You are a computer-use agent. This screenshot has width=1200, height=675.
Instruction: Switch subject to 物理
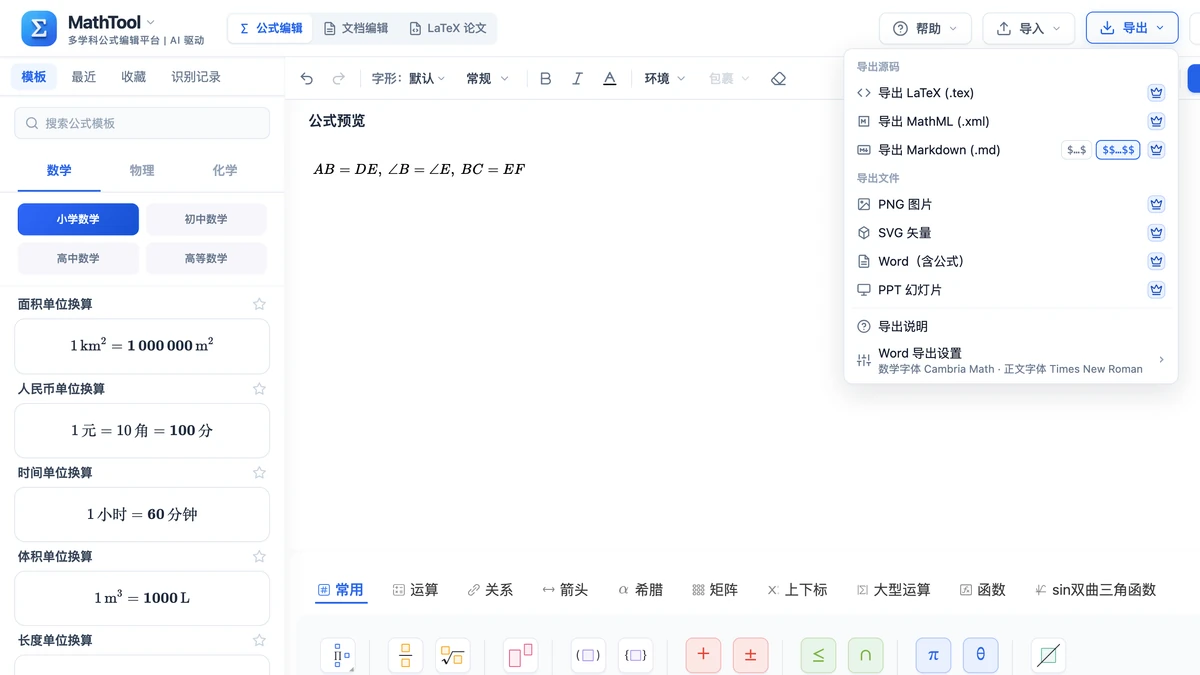coord(142,171)
